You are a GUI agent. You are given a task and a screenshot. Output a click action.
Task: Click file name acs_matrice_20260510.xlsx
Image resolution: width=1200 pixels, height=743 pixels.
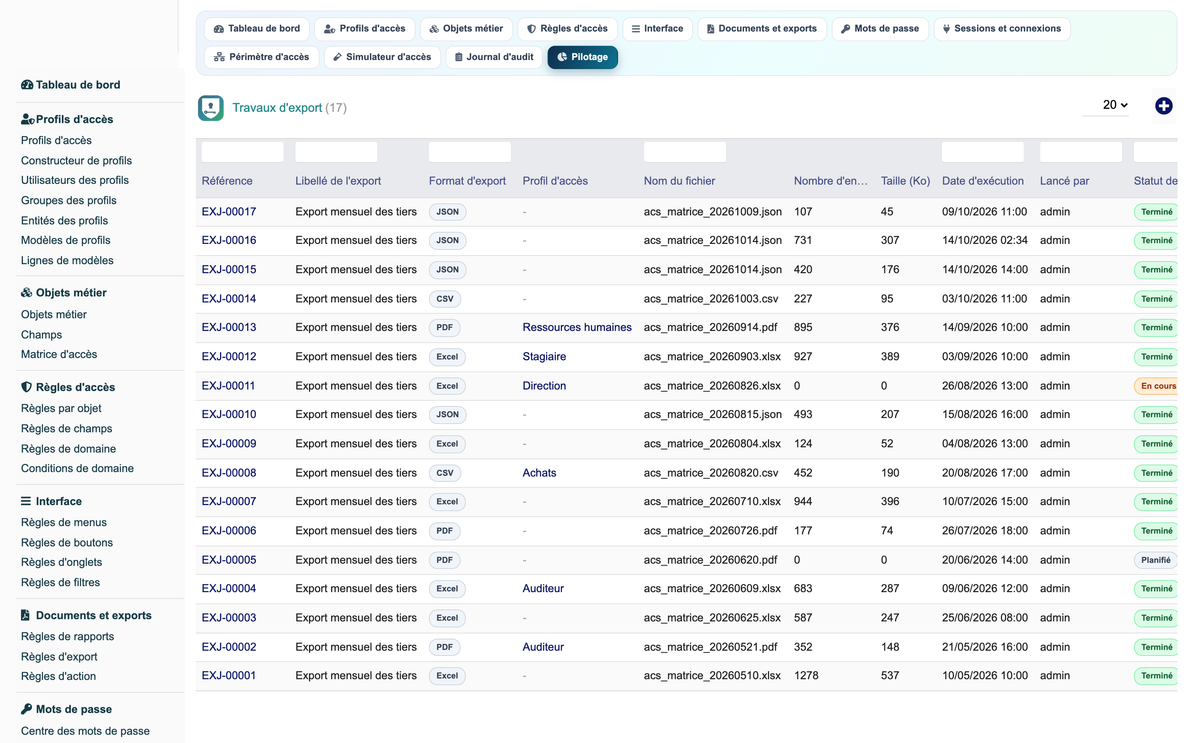712,676
